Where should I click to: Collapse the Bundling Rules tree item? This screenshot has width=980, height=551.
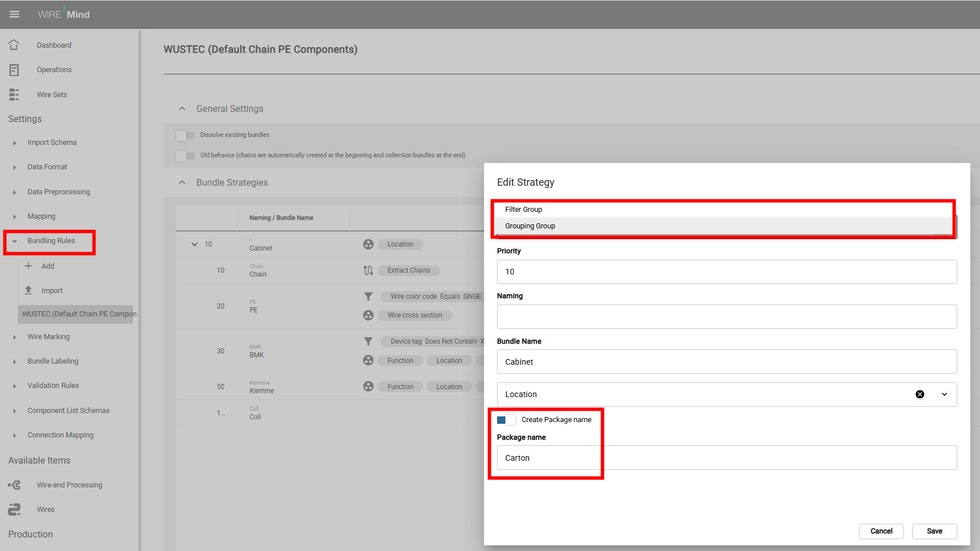tap(14, 241)
